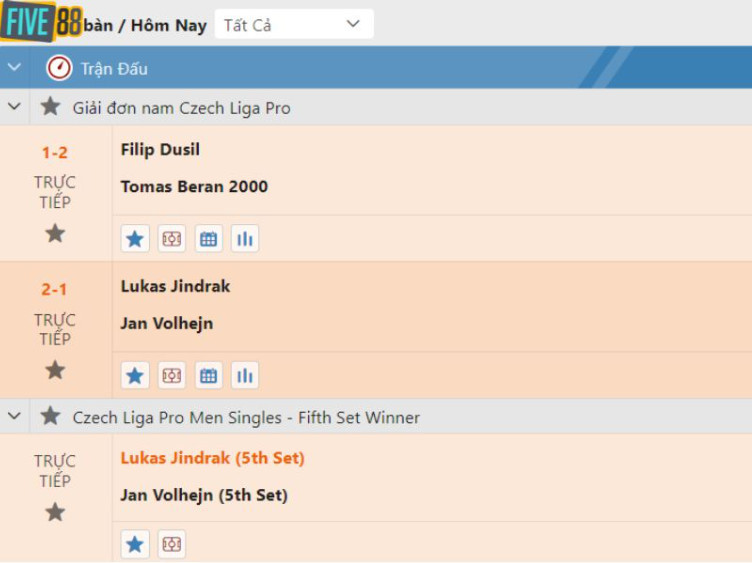The width and height of the screenshot is (752, 563).
Task: Open calendar icon for Jindrak vs Volhejn match
Action: pyautogui.click(x=208, y=376)
